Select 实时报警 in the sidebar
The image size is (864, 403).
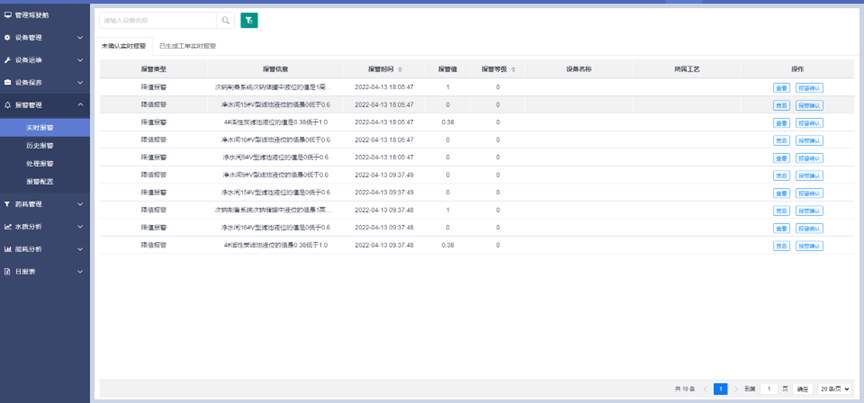click(x=45, y=127)
